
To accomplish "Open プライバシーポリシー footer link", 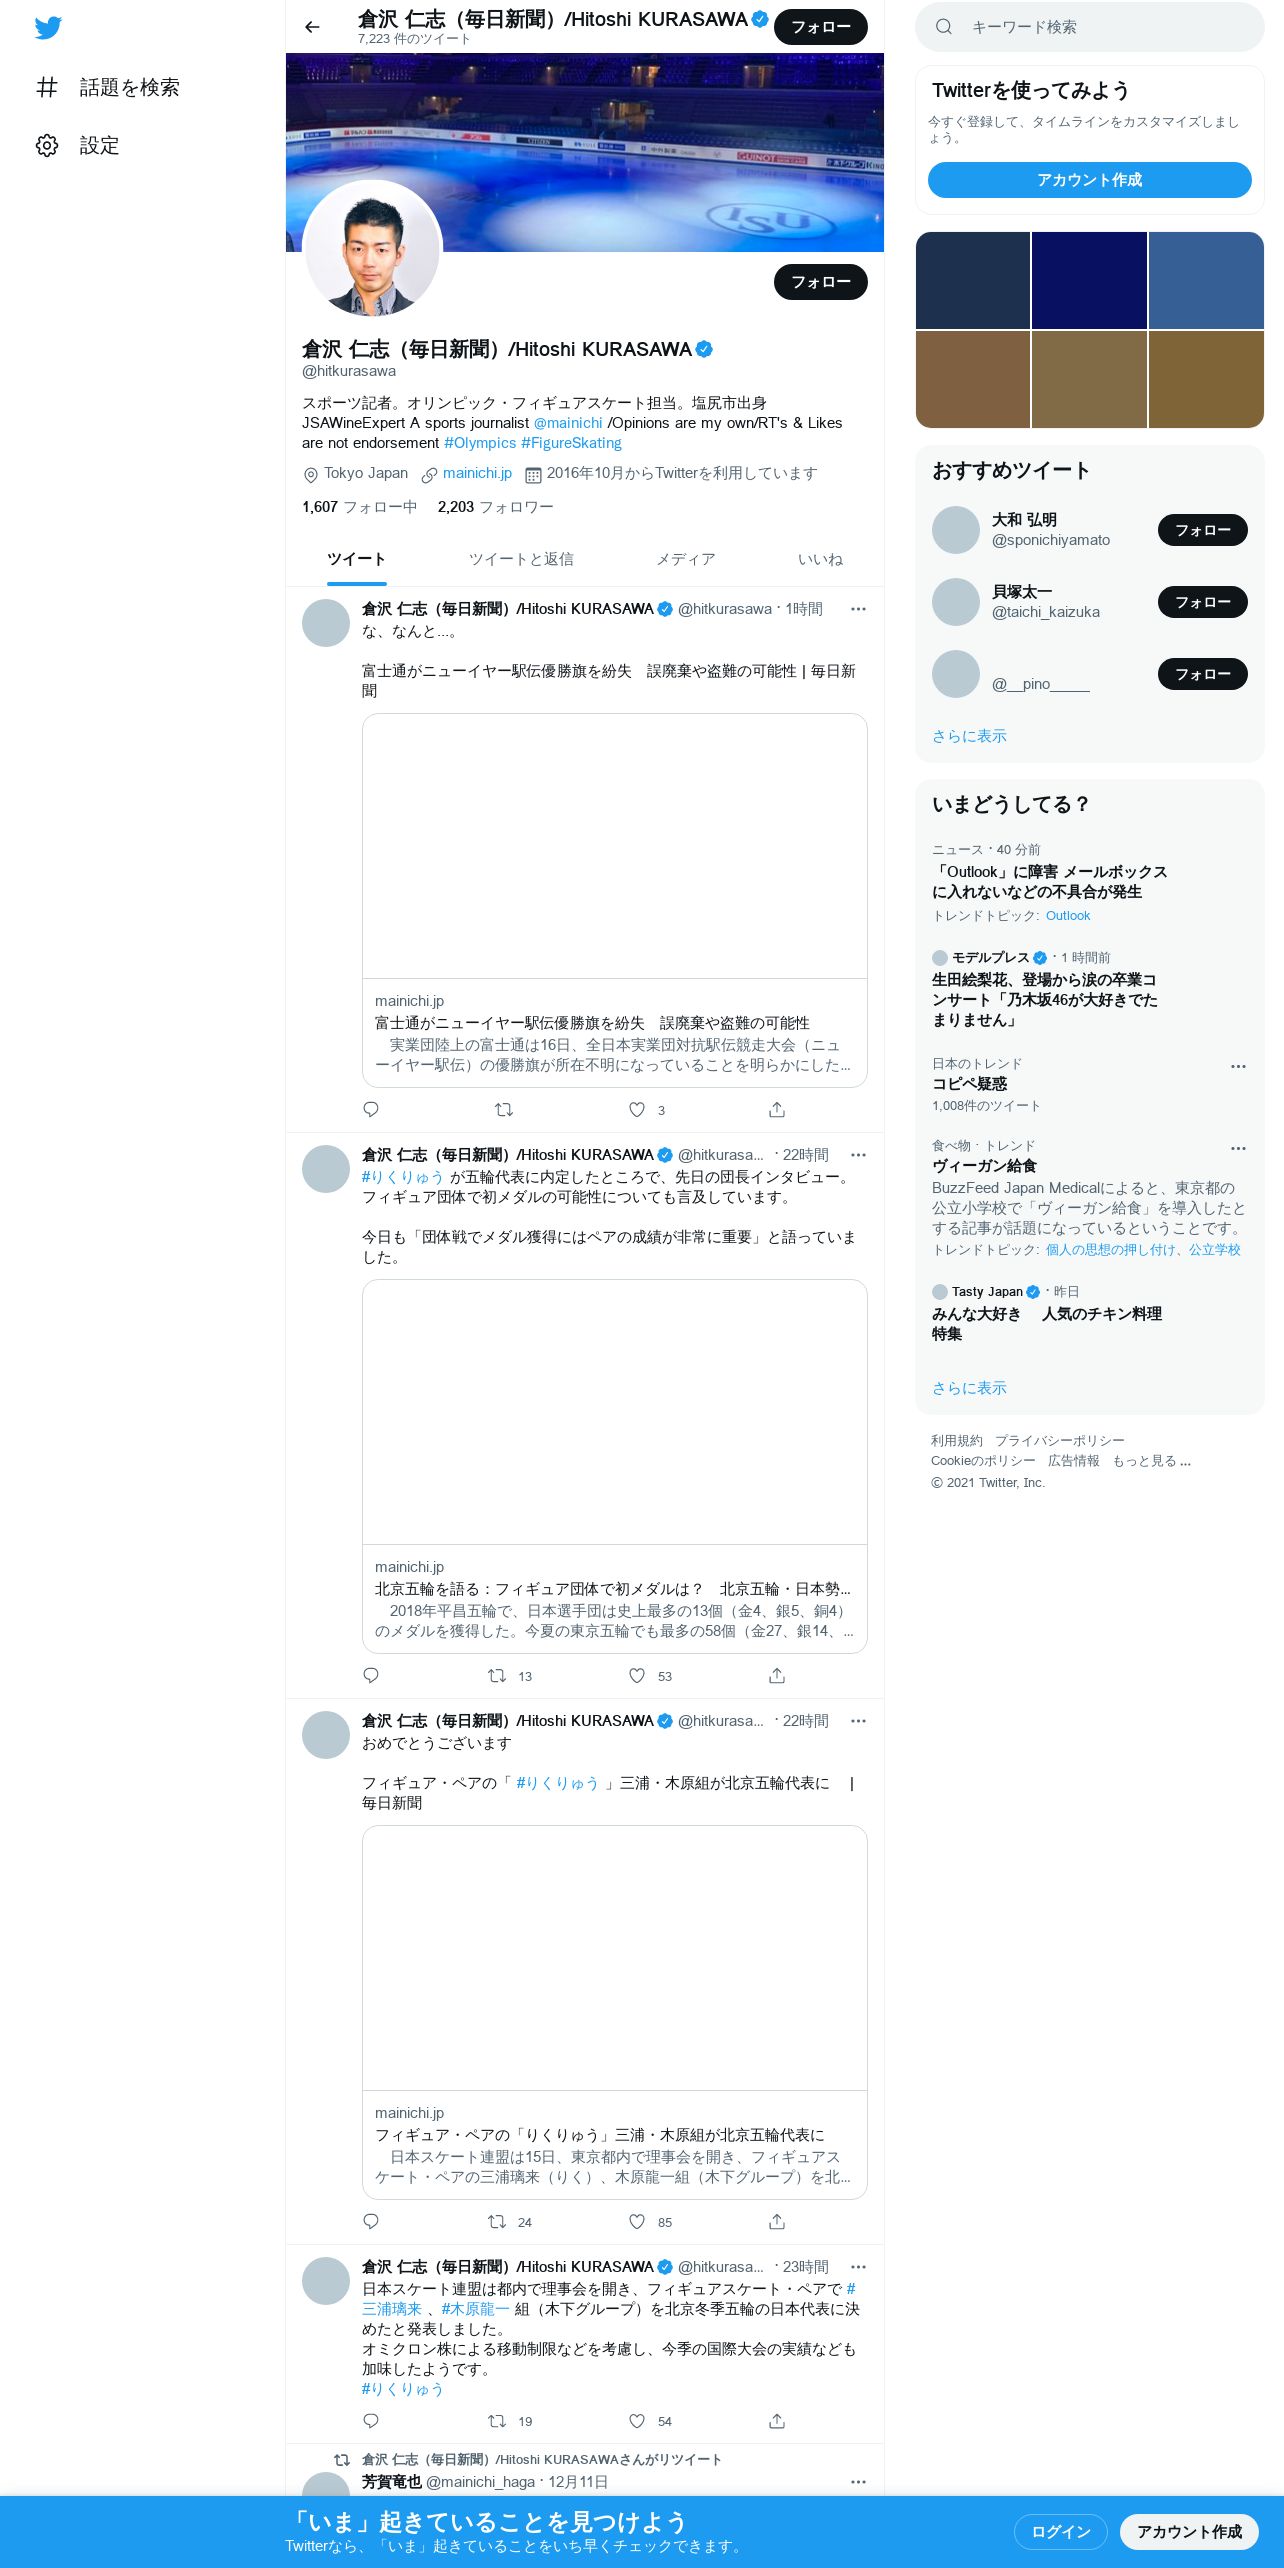I will coord(1059,1441).
